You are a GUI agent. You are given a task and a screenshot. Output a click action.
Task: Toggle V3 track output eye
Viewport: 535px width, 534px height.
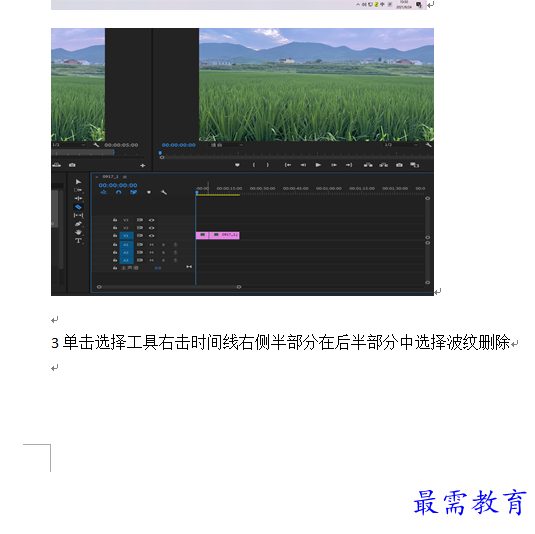point(151,220)
